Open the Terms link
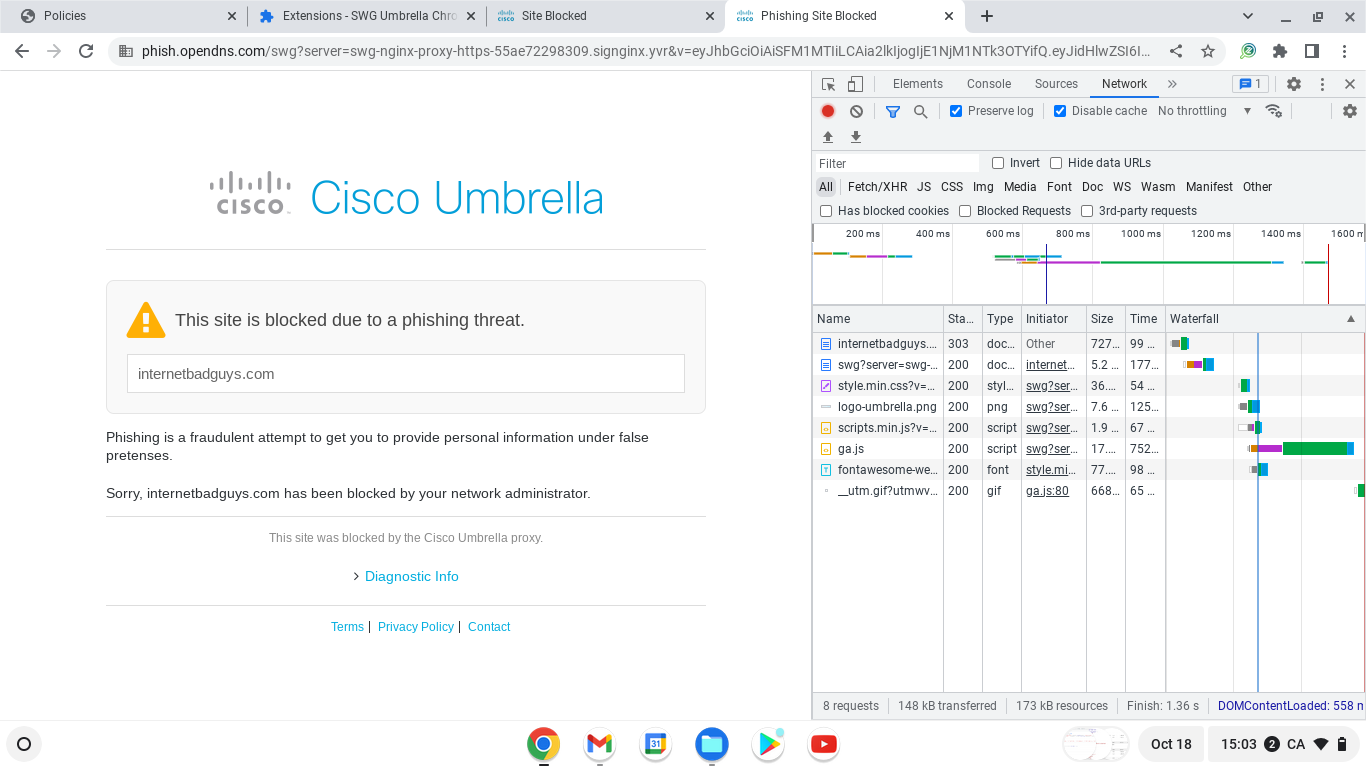Screen dimensions: 1366x768 tap(347, 627)
